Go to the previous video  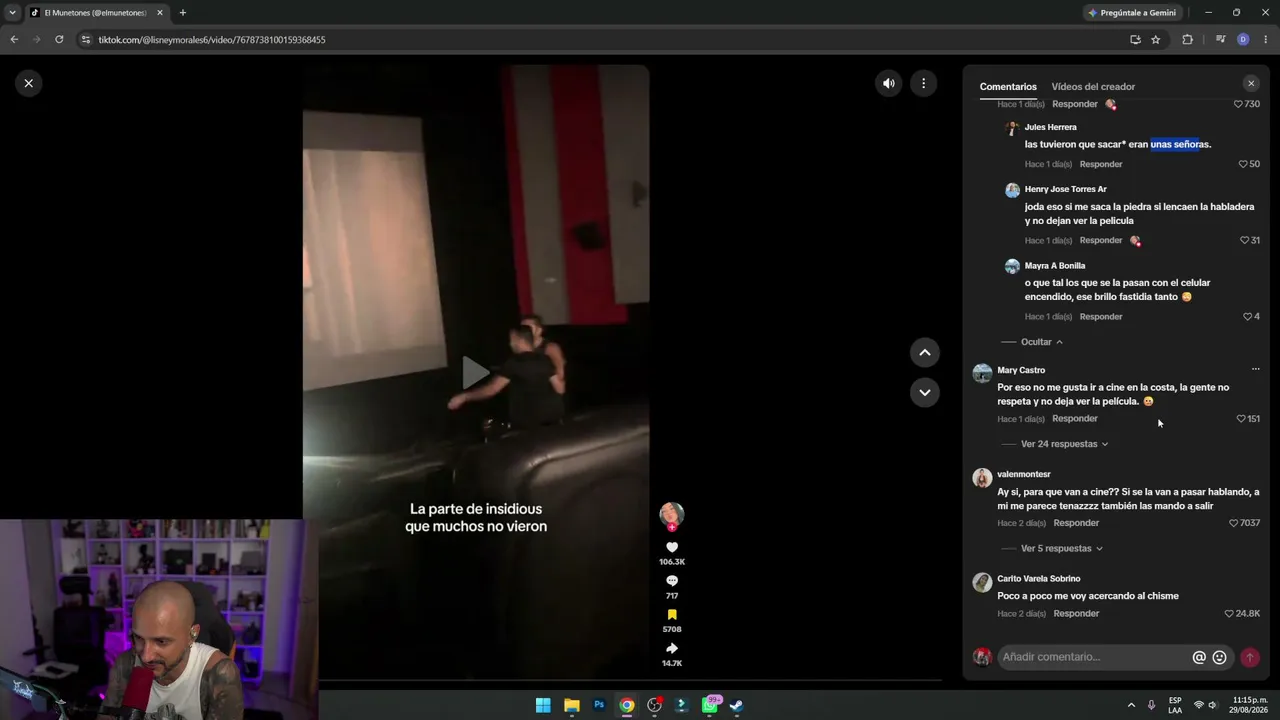point(925,352)
